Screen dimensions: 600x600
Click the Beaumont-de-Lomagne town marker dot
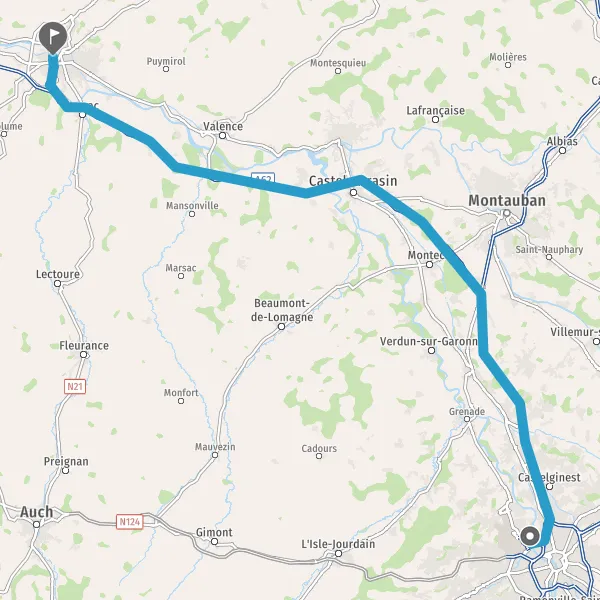(281, 326)
